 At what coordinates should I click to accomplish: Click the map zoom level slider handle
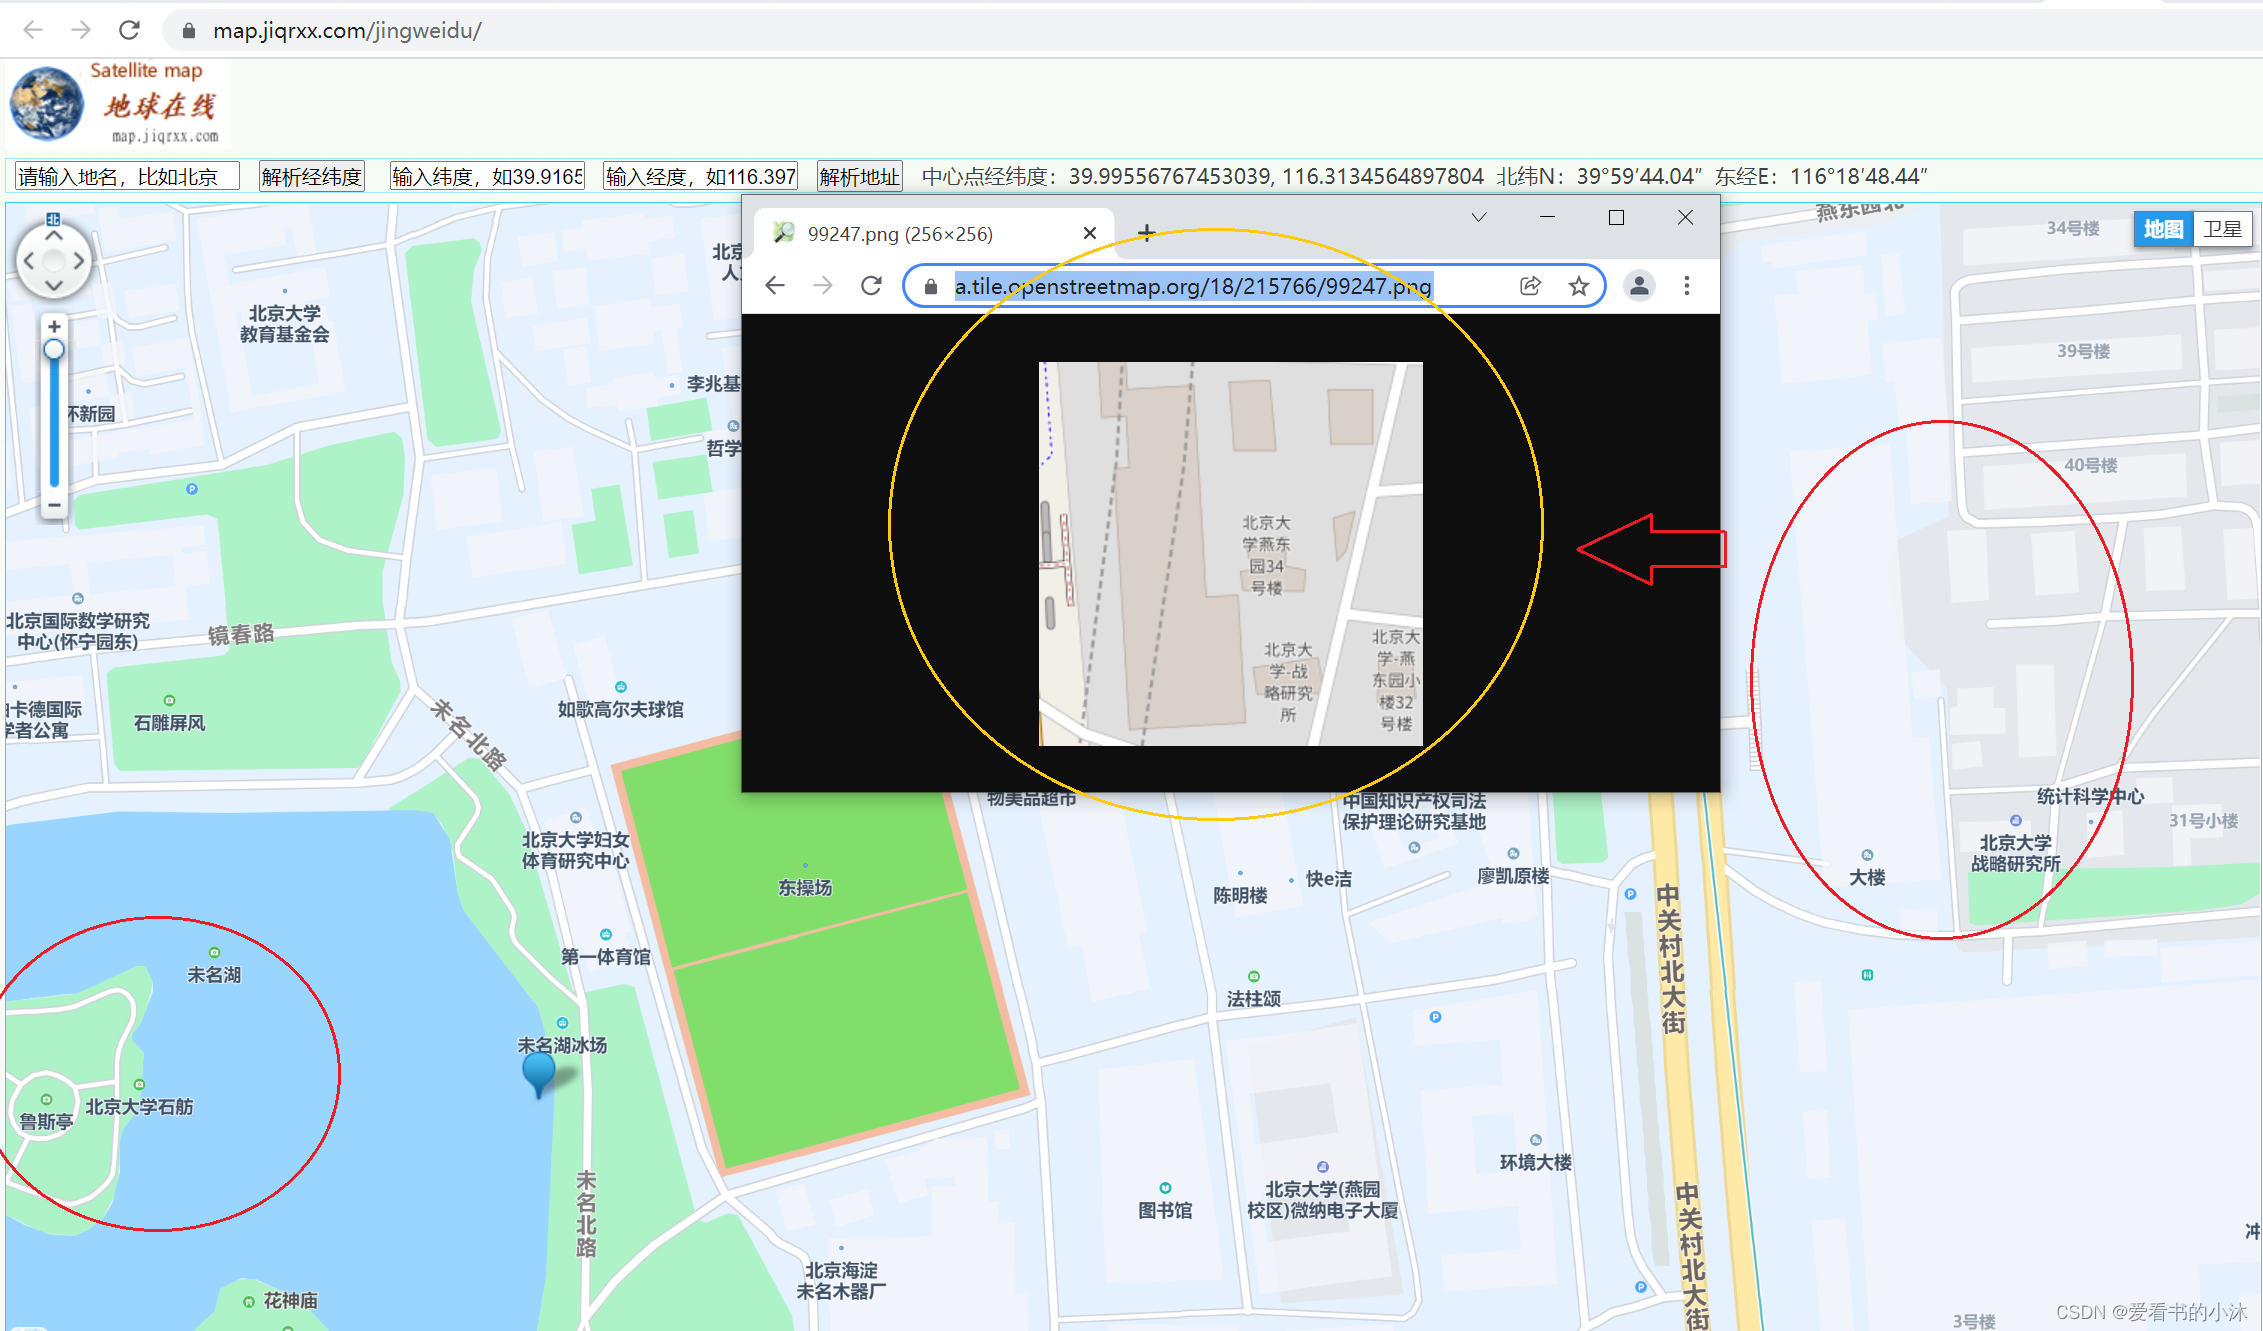tap(54, 350)
